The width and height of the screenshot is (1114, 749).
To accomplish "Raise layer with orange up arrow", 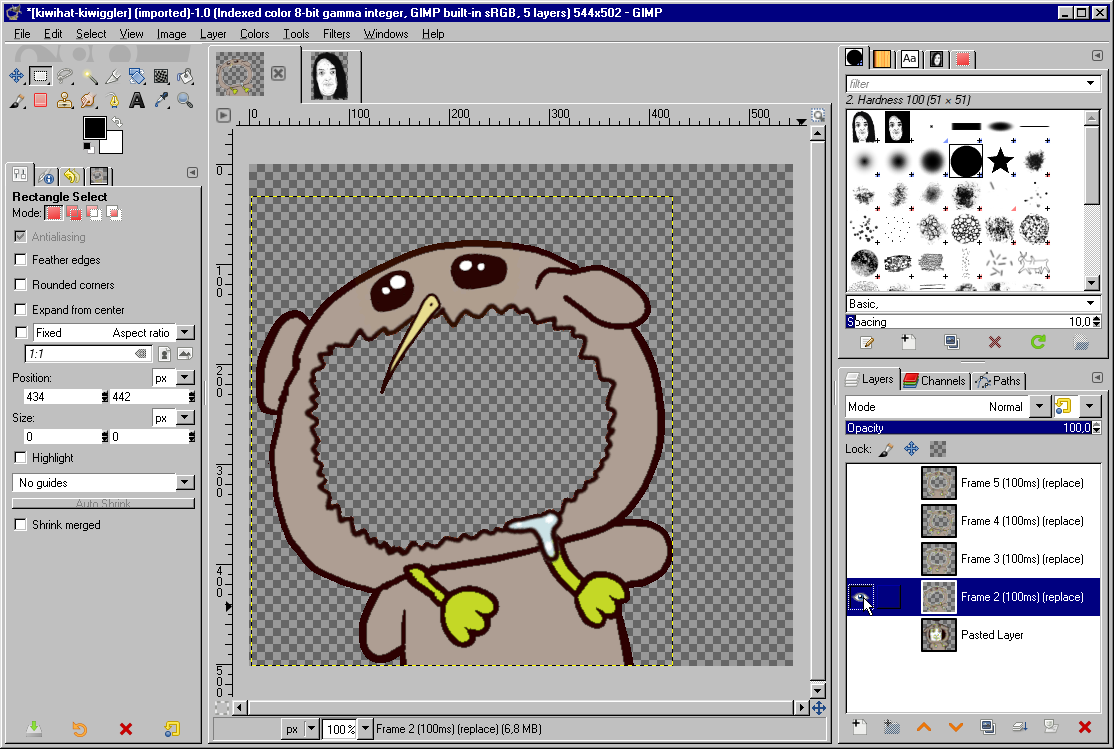I will click(924, 726).
